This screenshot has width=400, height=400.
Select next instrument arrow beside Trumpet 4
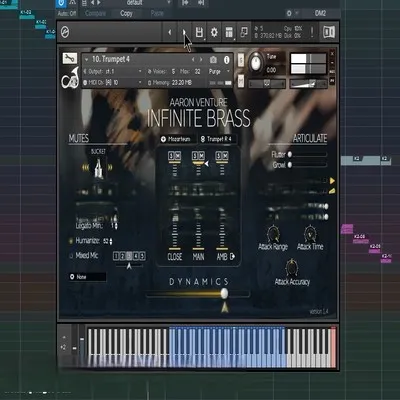[x=201, y=60]
